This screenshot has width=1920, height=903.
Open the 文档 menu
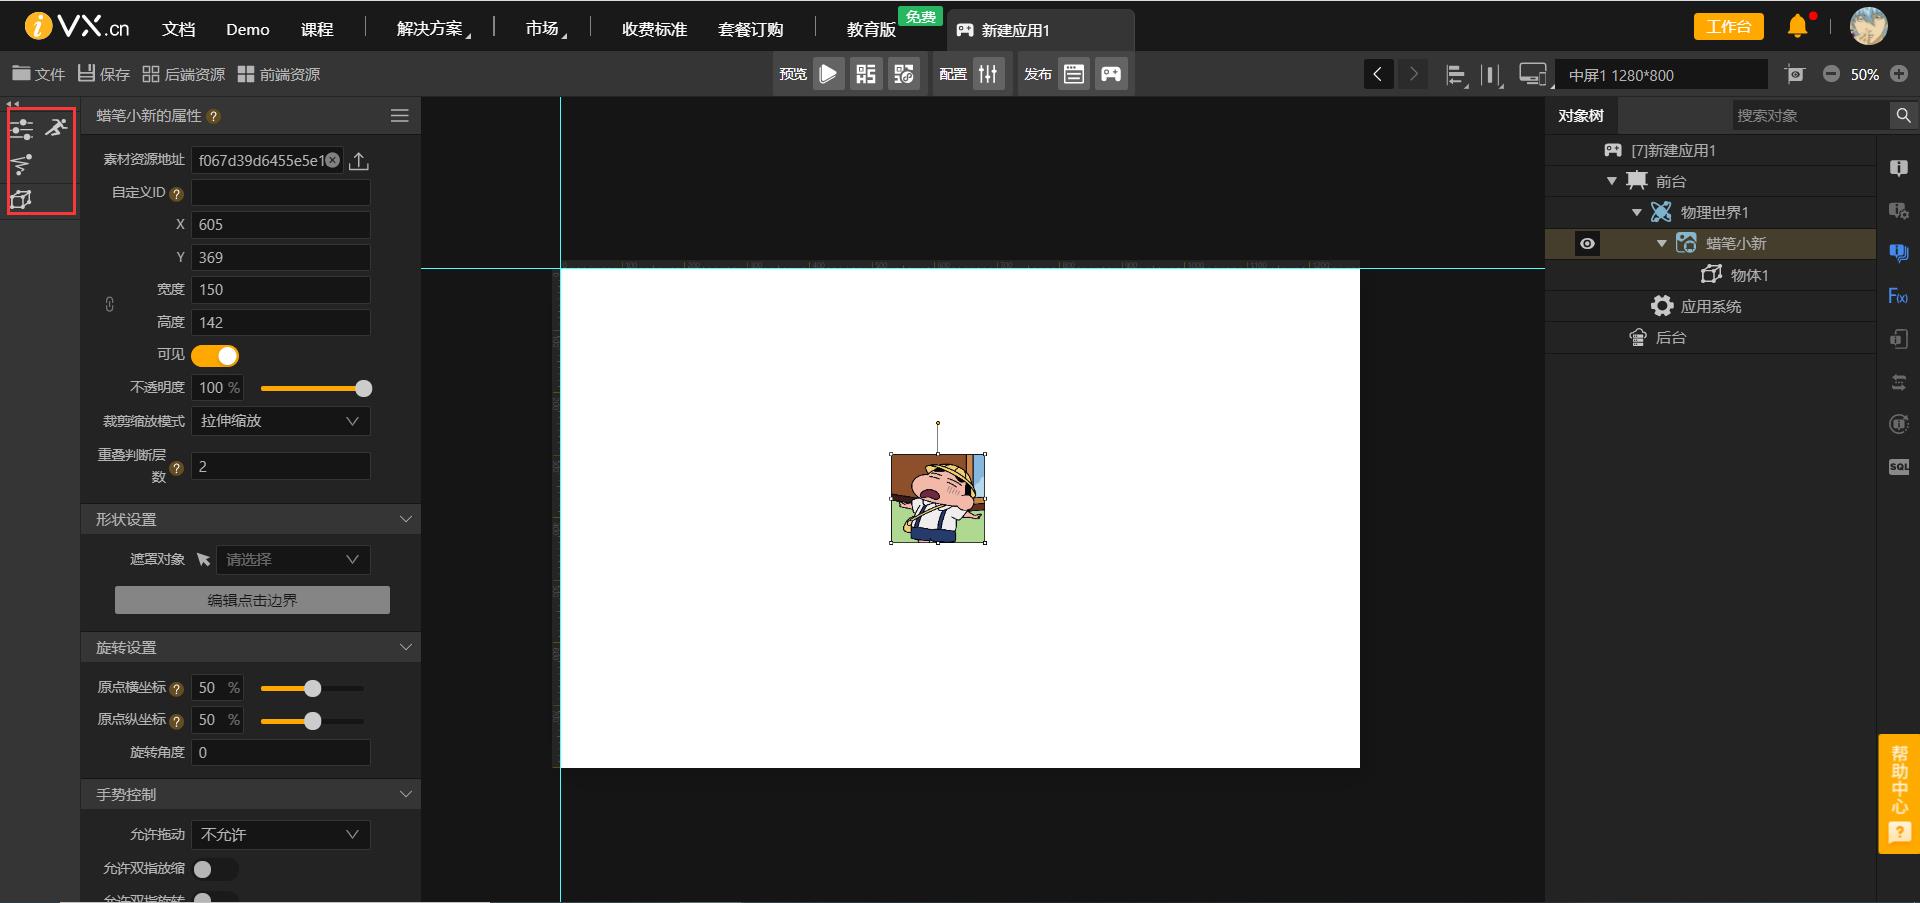(x=179, y=29)
